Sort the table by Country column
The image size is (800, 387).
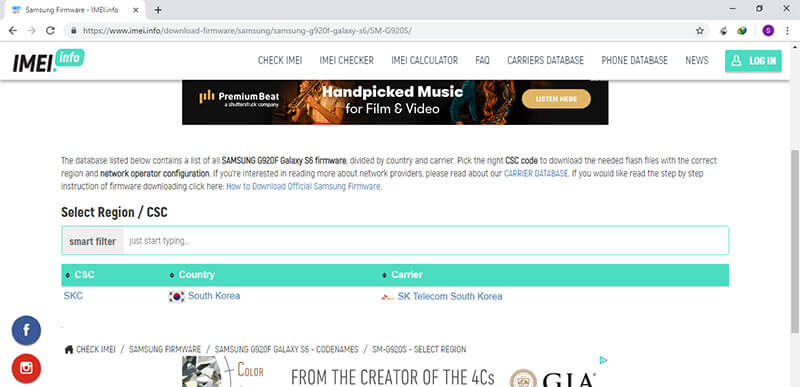coord(192,275)
